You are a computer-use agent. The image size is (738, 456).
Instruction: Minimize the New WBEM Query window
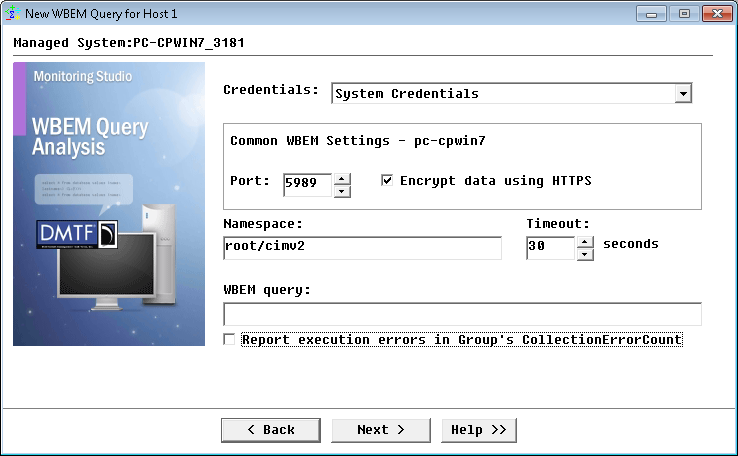click(651, 14)
